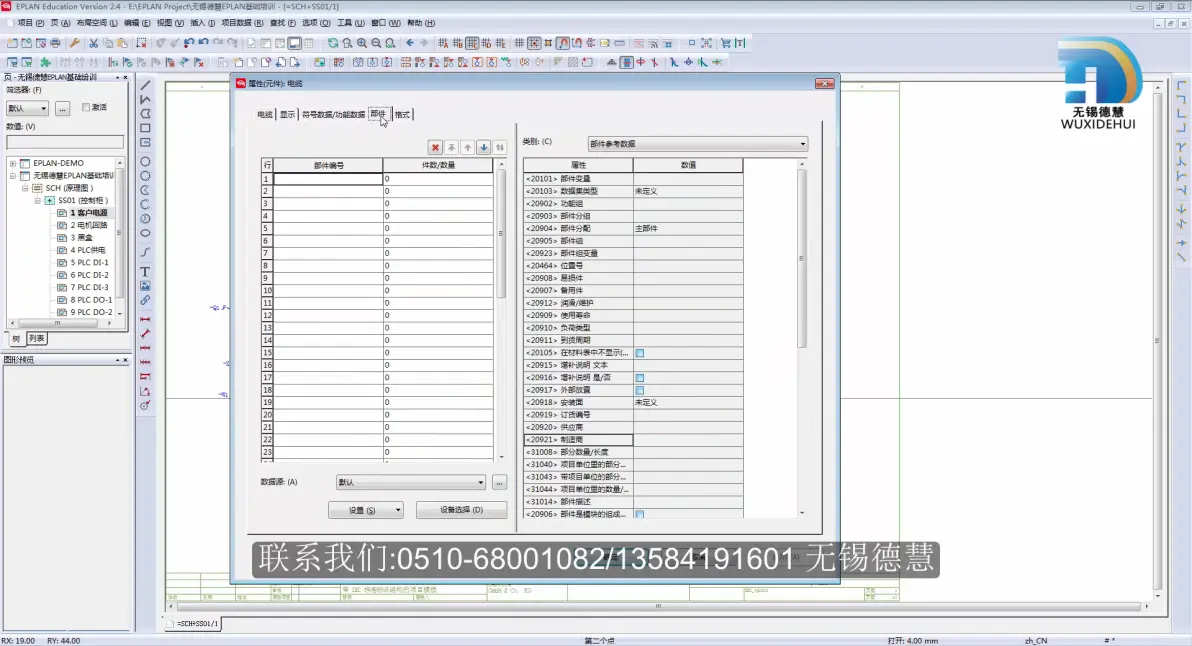1192x646 pixels.
Task: Click the move-up arrow above the parts table
Action: click(x=468, y=147)
